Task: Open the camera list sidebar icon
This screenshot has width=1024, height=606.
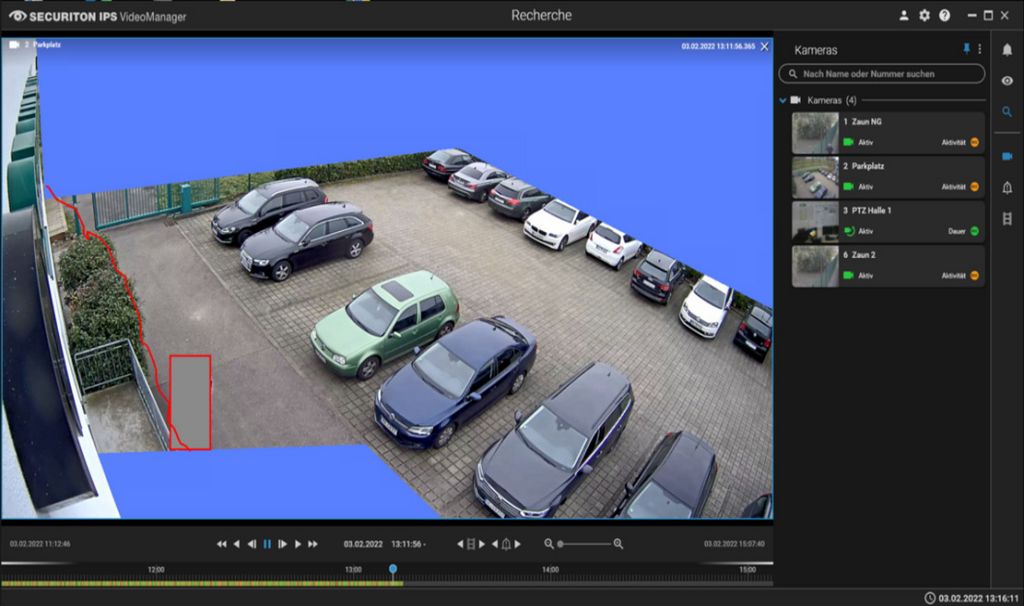Action: [x=1007, y=156]
